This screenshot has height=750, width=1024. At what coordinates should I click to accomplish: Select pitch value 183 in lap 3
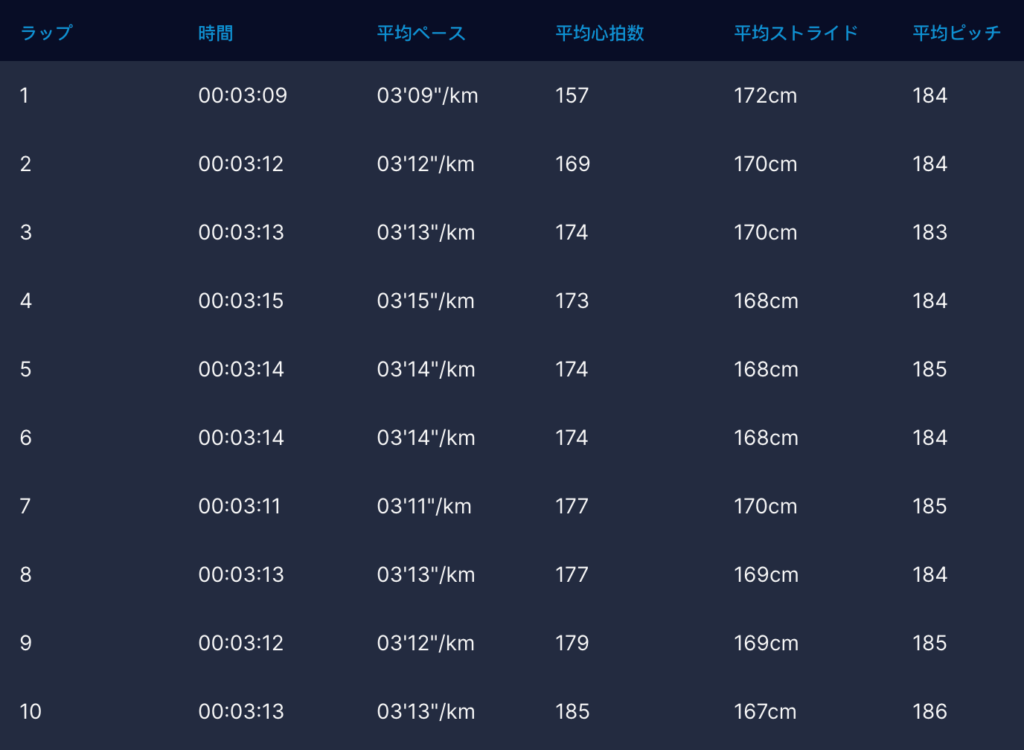[x=929, y=233]
